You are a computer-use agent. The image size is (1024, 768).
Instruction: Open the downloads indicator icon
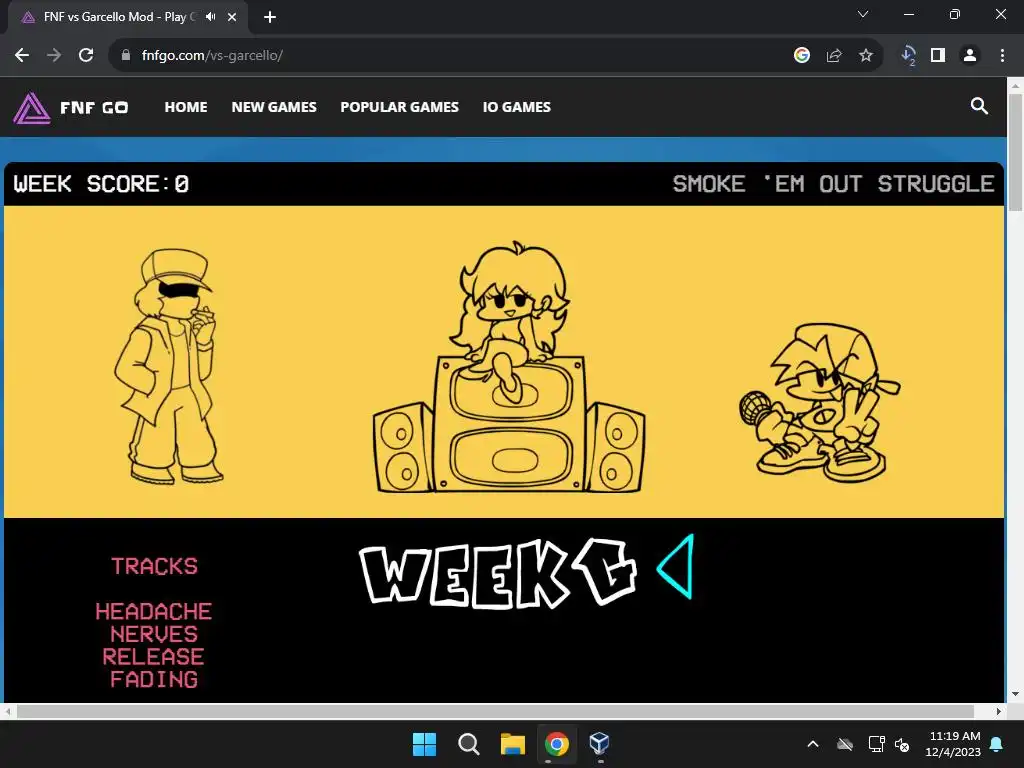coord(908,56)
